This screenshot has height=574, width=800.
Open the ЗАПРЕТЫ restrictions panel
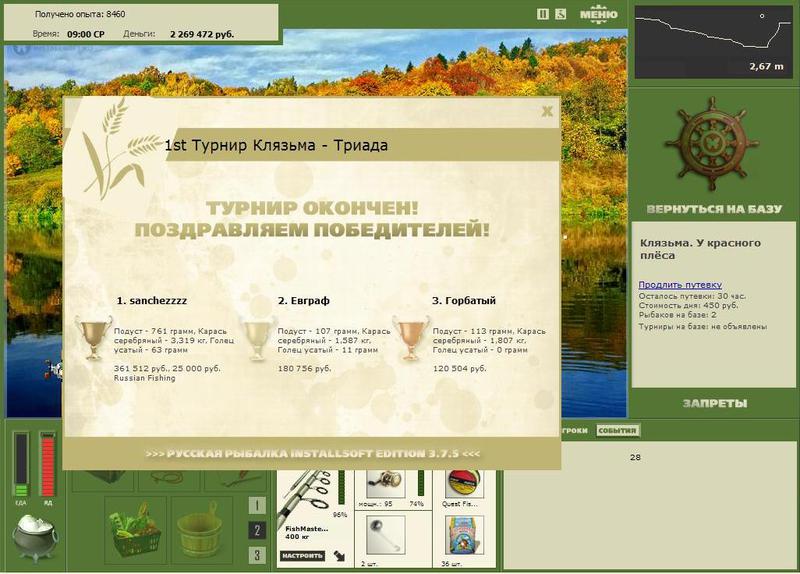pyautogui.click(x=715, y=404)
